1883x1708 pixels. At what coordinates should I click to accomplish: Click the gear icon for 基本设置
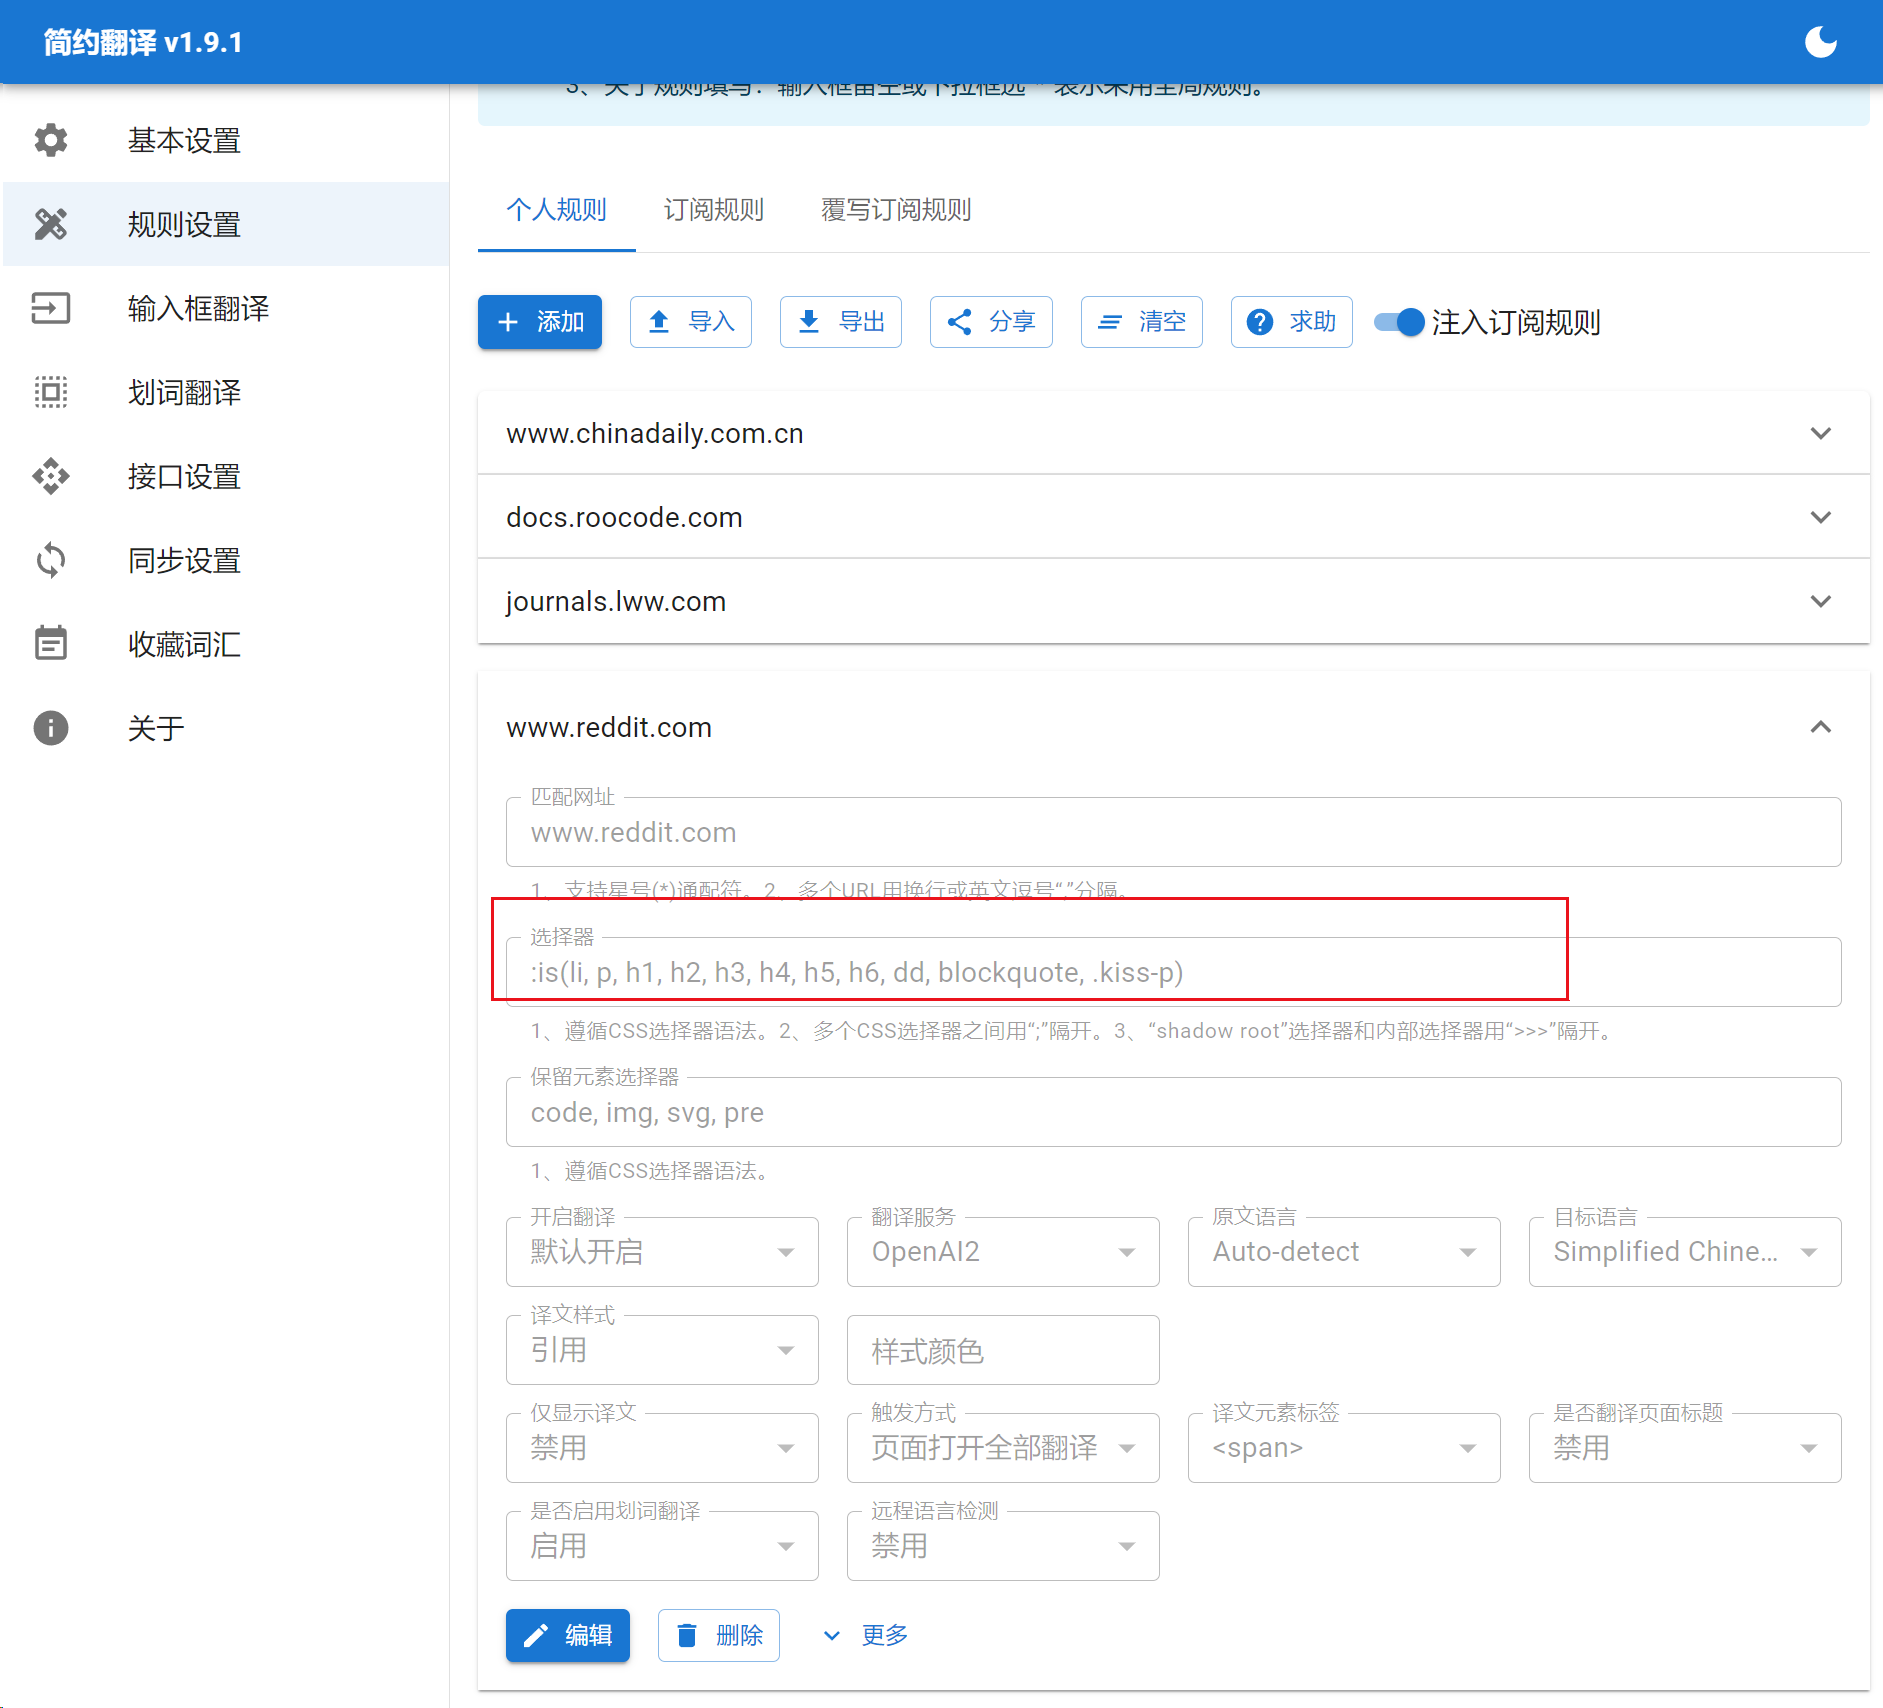[51, 140]
